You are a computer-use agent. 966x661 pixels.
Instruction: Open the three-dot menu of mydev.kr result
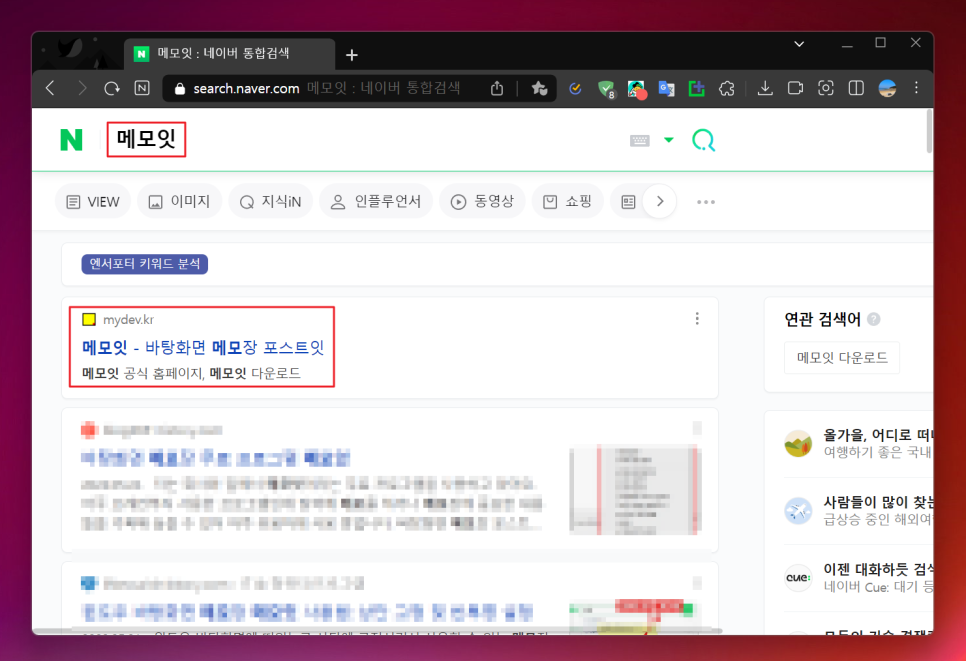(697, 318)
